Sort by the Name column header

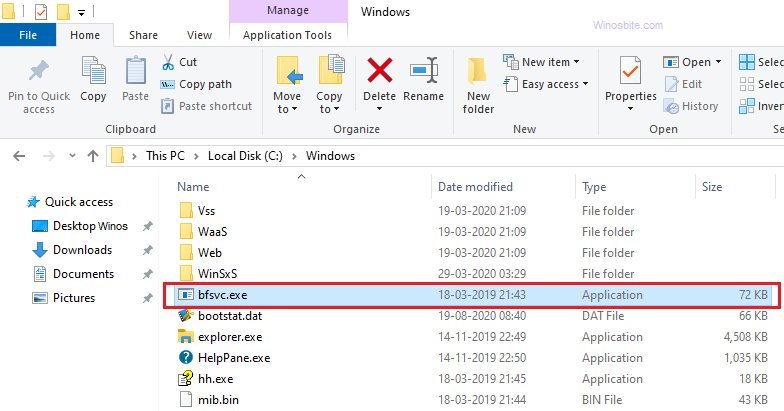[193, 187]
